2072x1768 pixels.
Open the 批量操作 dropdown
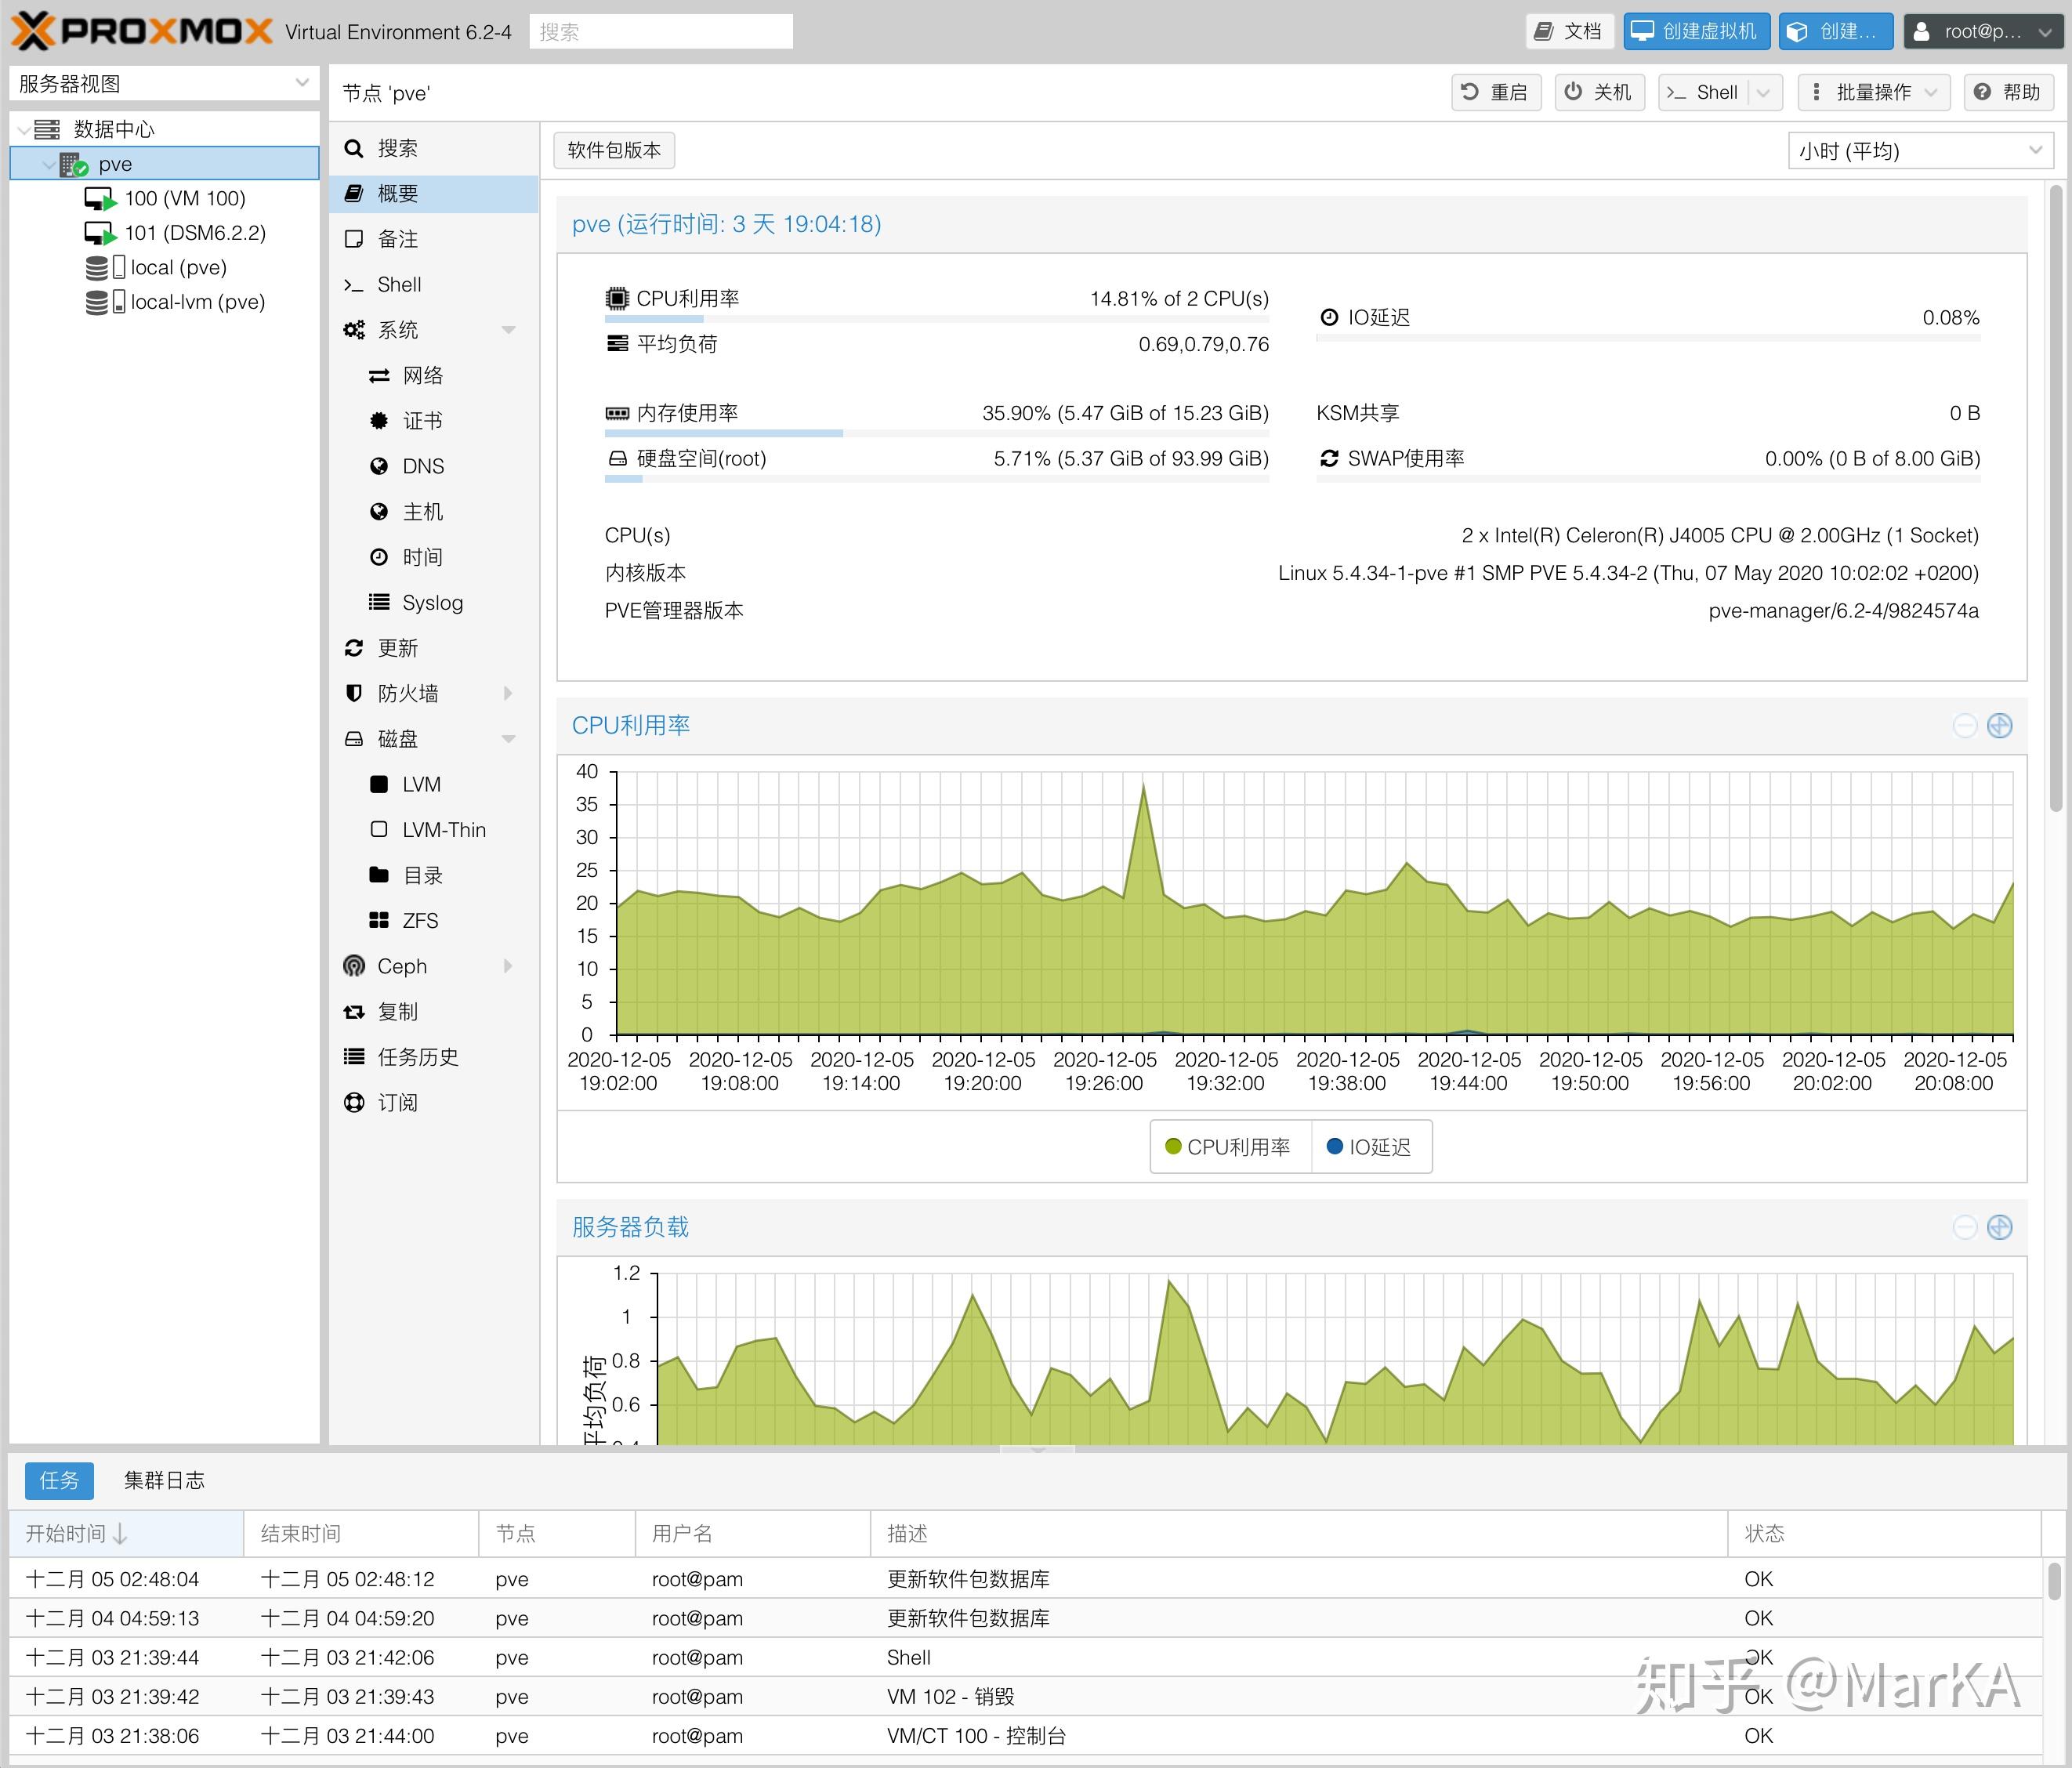1873,92
